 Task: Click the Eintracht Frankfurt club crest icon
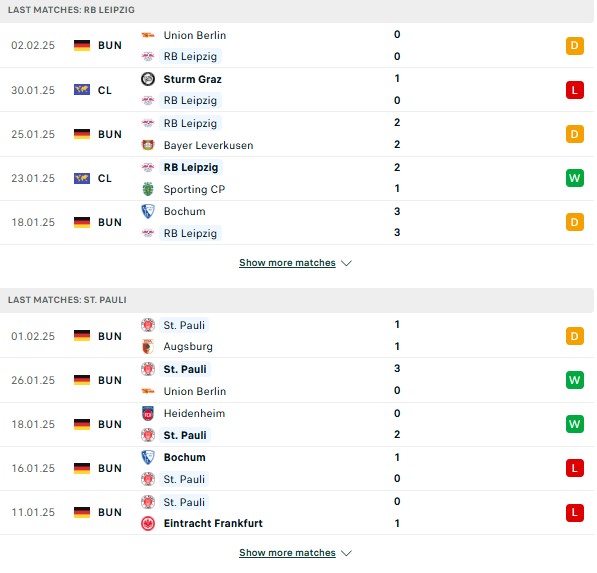click(148, 524)
